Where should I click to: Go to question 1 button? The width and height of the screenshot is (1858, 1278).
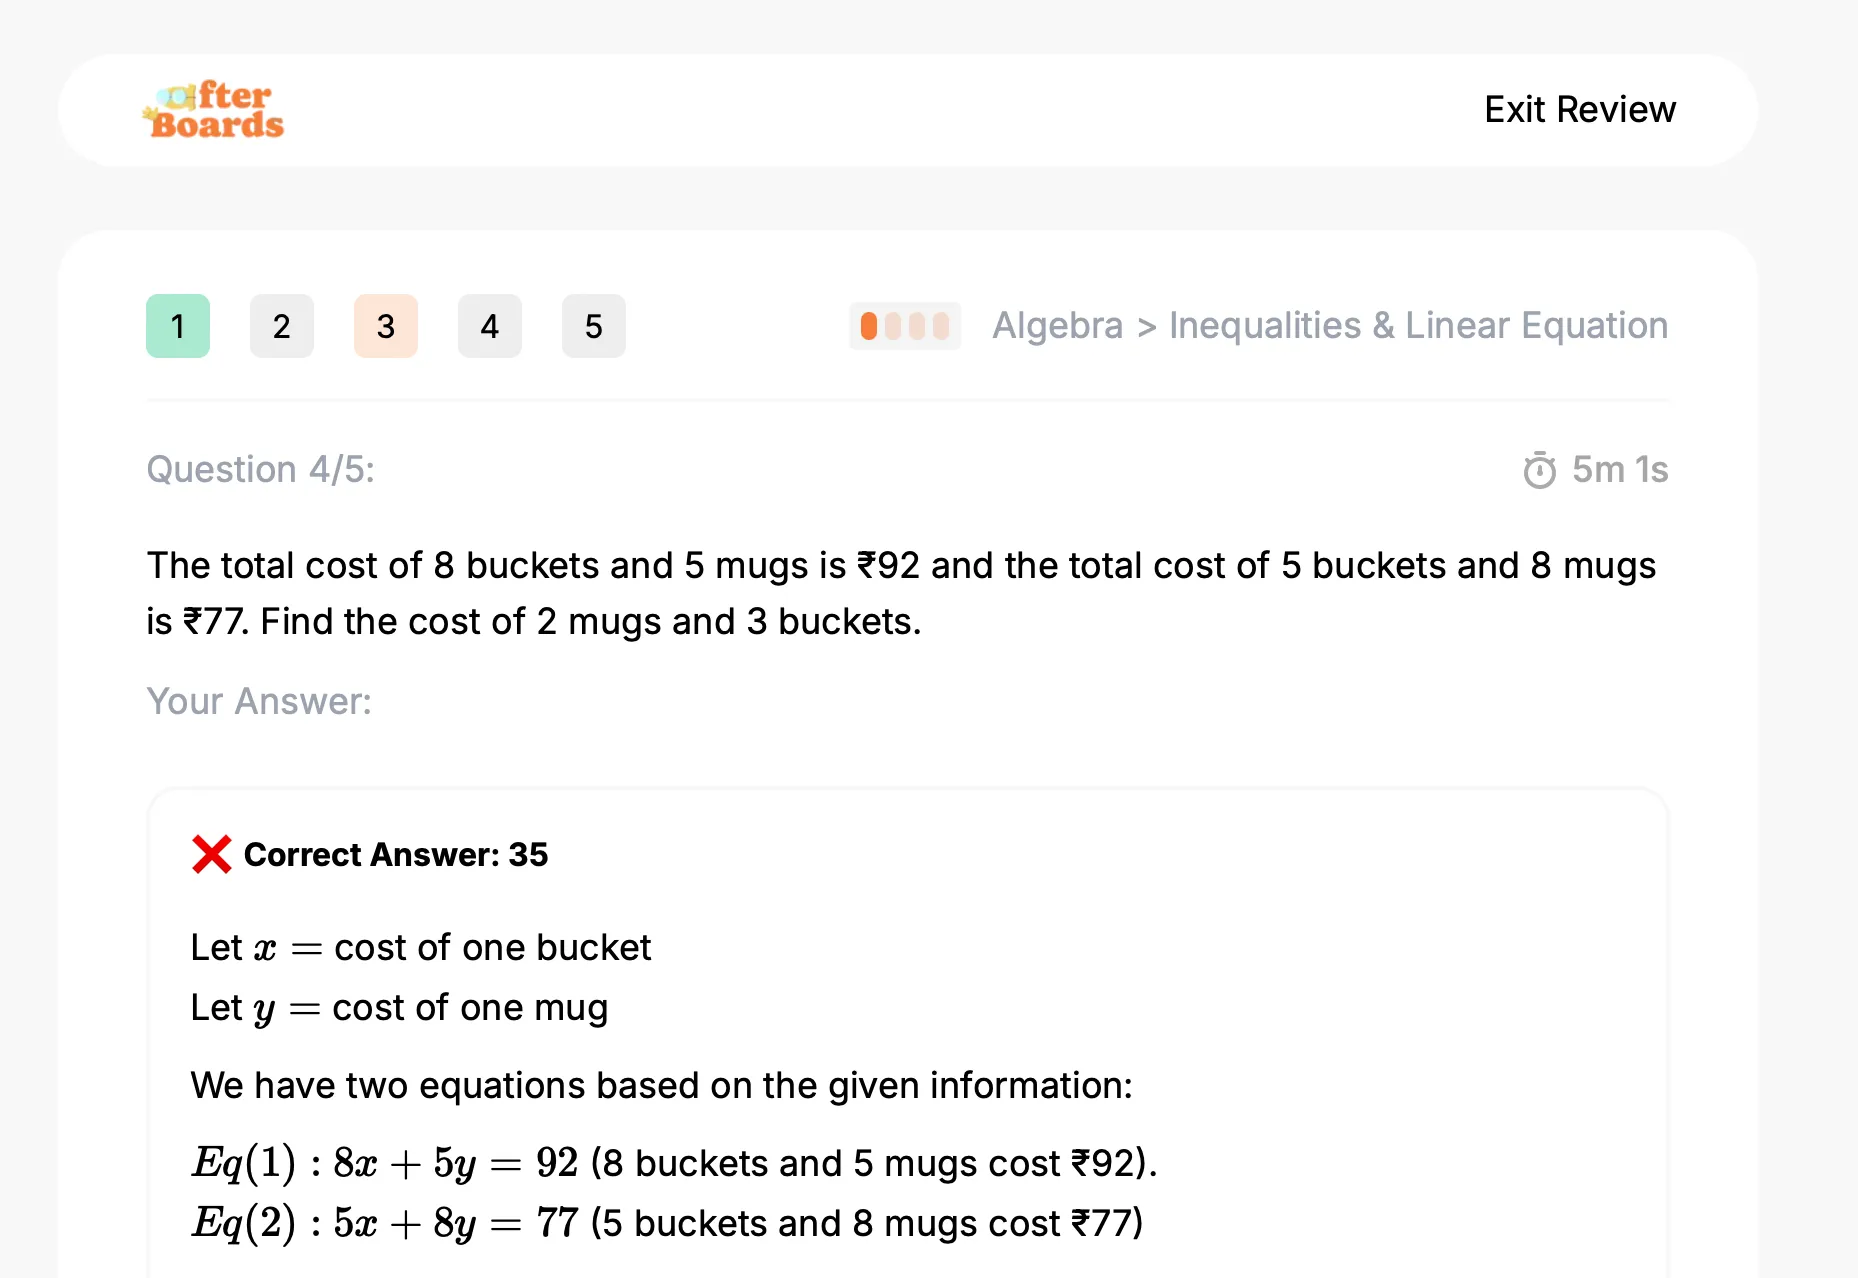tap(178, 326)
